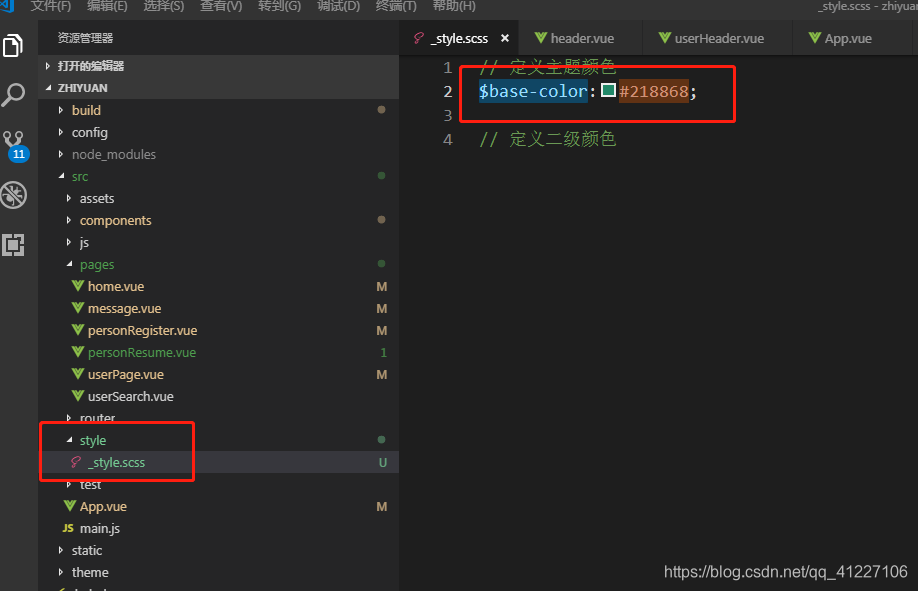
Task: Open userSearch.vue in the file tree
Action: pos(131,396)
